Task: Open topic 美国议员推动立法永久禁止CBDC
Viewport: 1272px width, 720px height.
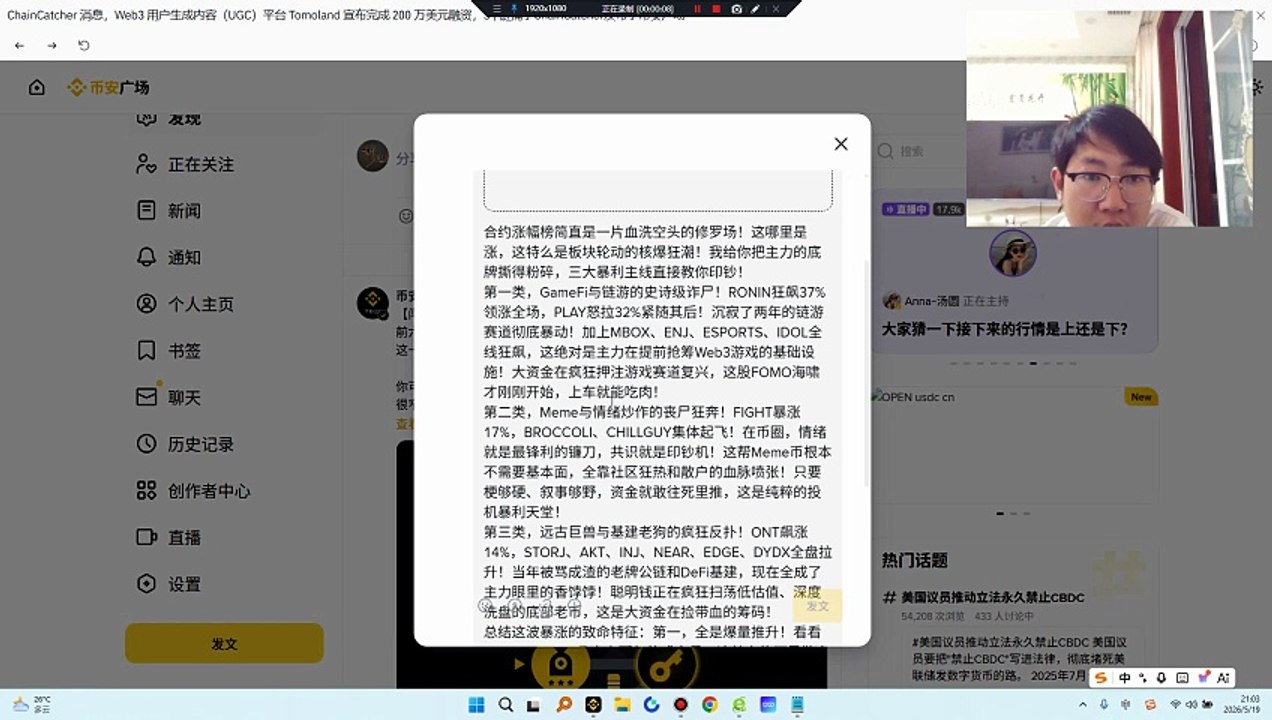Action: coord(993,598)
